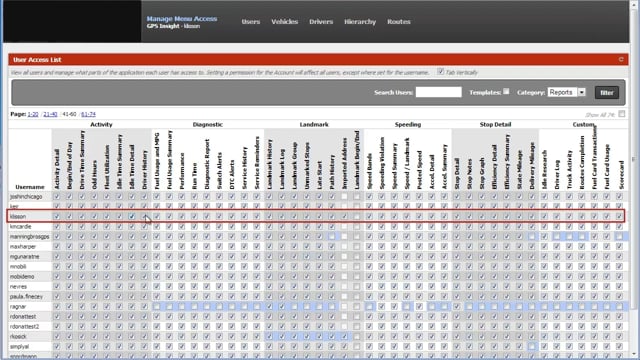Select the paula.finezey username
Screen dimensions: 640x360
pyautogui.click(x=26, y=296)
